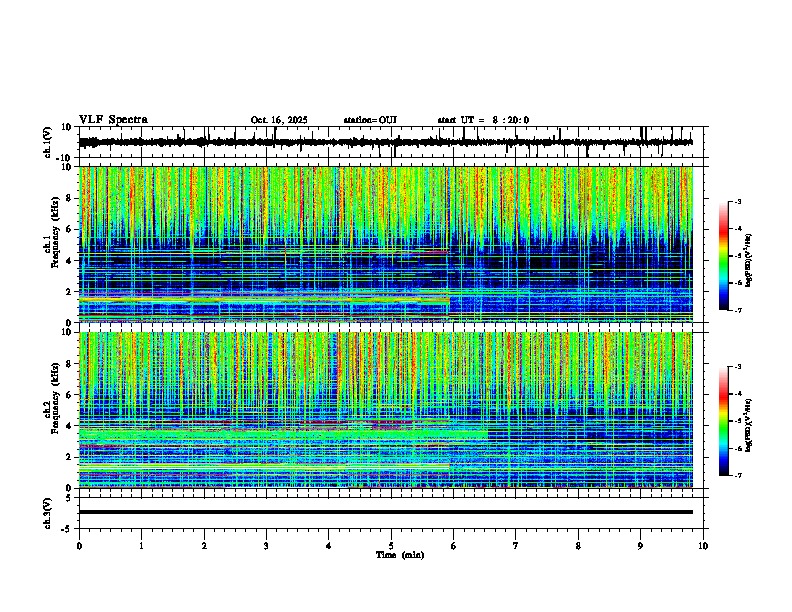This screenshot has width=792, height=612.
Task: Click the "-7" label on ch.2 color scale
Action: tap(737, 475)
